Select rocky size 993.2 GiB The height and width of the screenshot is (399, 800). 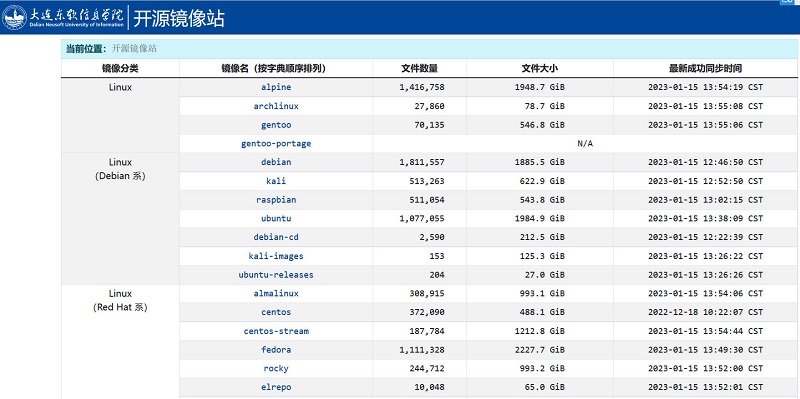542,368
